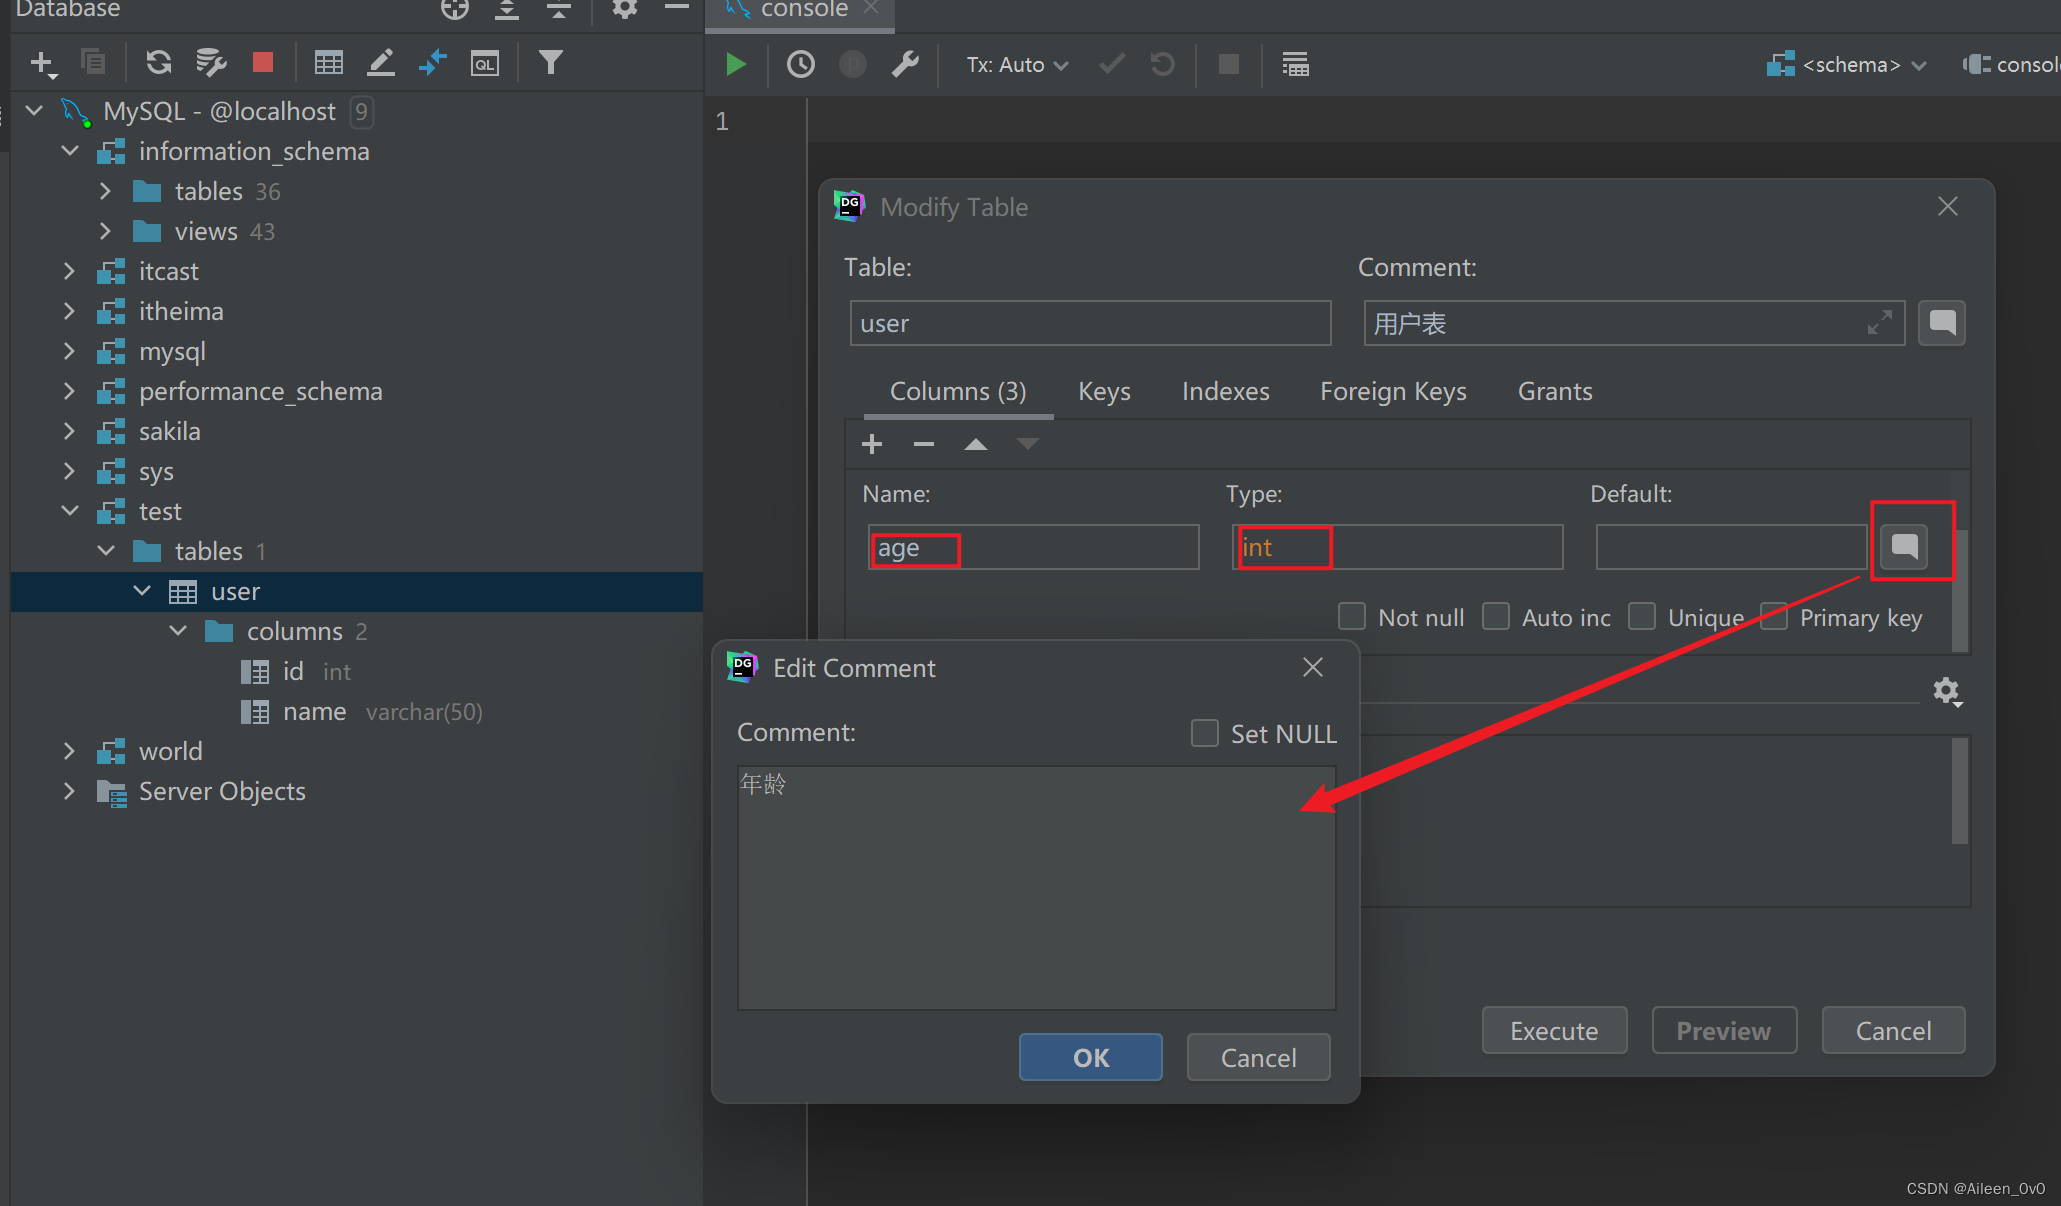The image size is (2061, 1206).
Task: Enable the Auto inc checkbox
Action: pos(1500,617)
